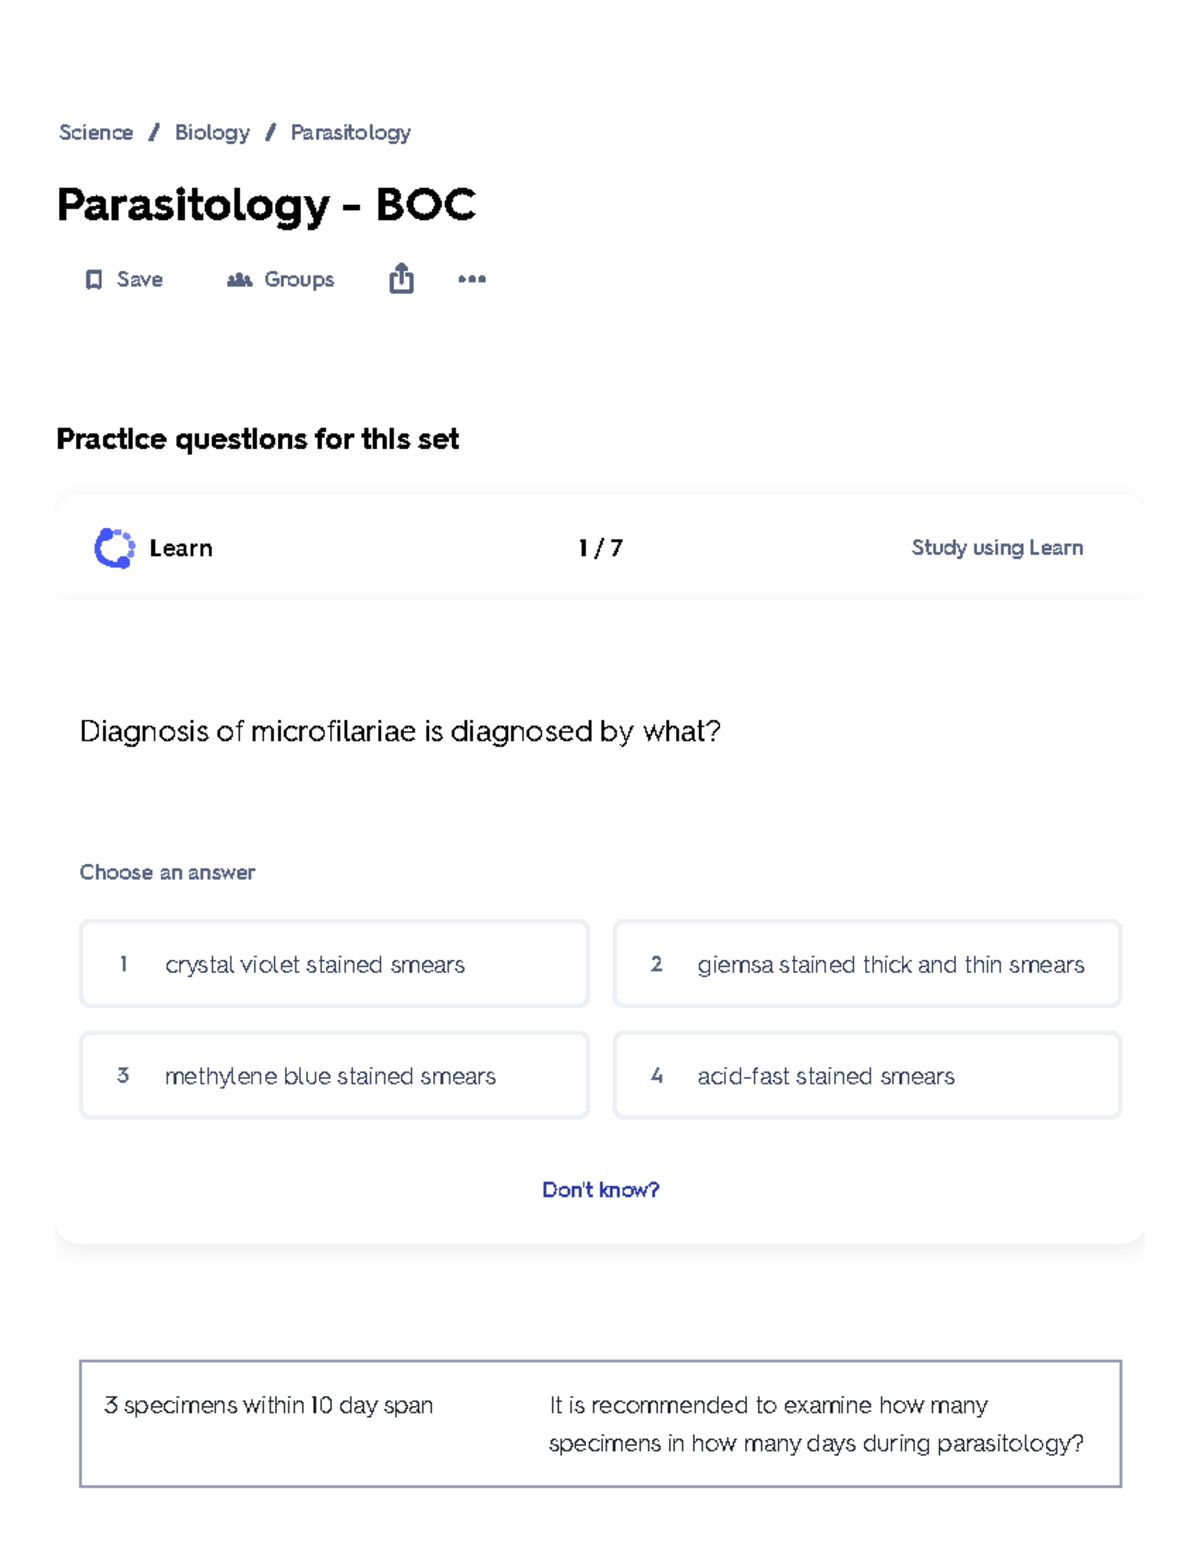Image resolution: width=1200 pixels, height=1553 pixels.
Task: Open the Biology breadcrumb category
Action: [210, 132]
